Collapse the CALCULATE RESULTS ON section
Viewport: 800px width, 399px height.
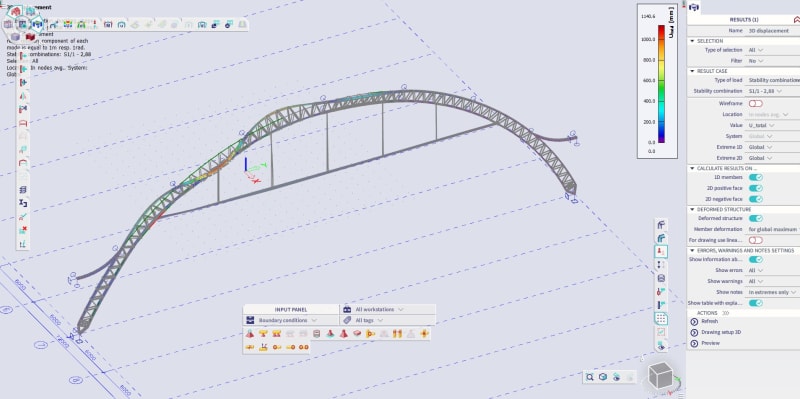coord(692,168)
